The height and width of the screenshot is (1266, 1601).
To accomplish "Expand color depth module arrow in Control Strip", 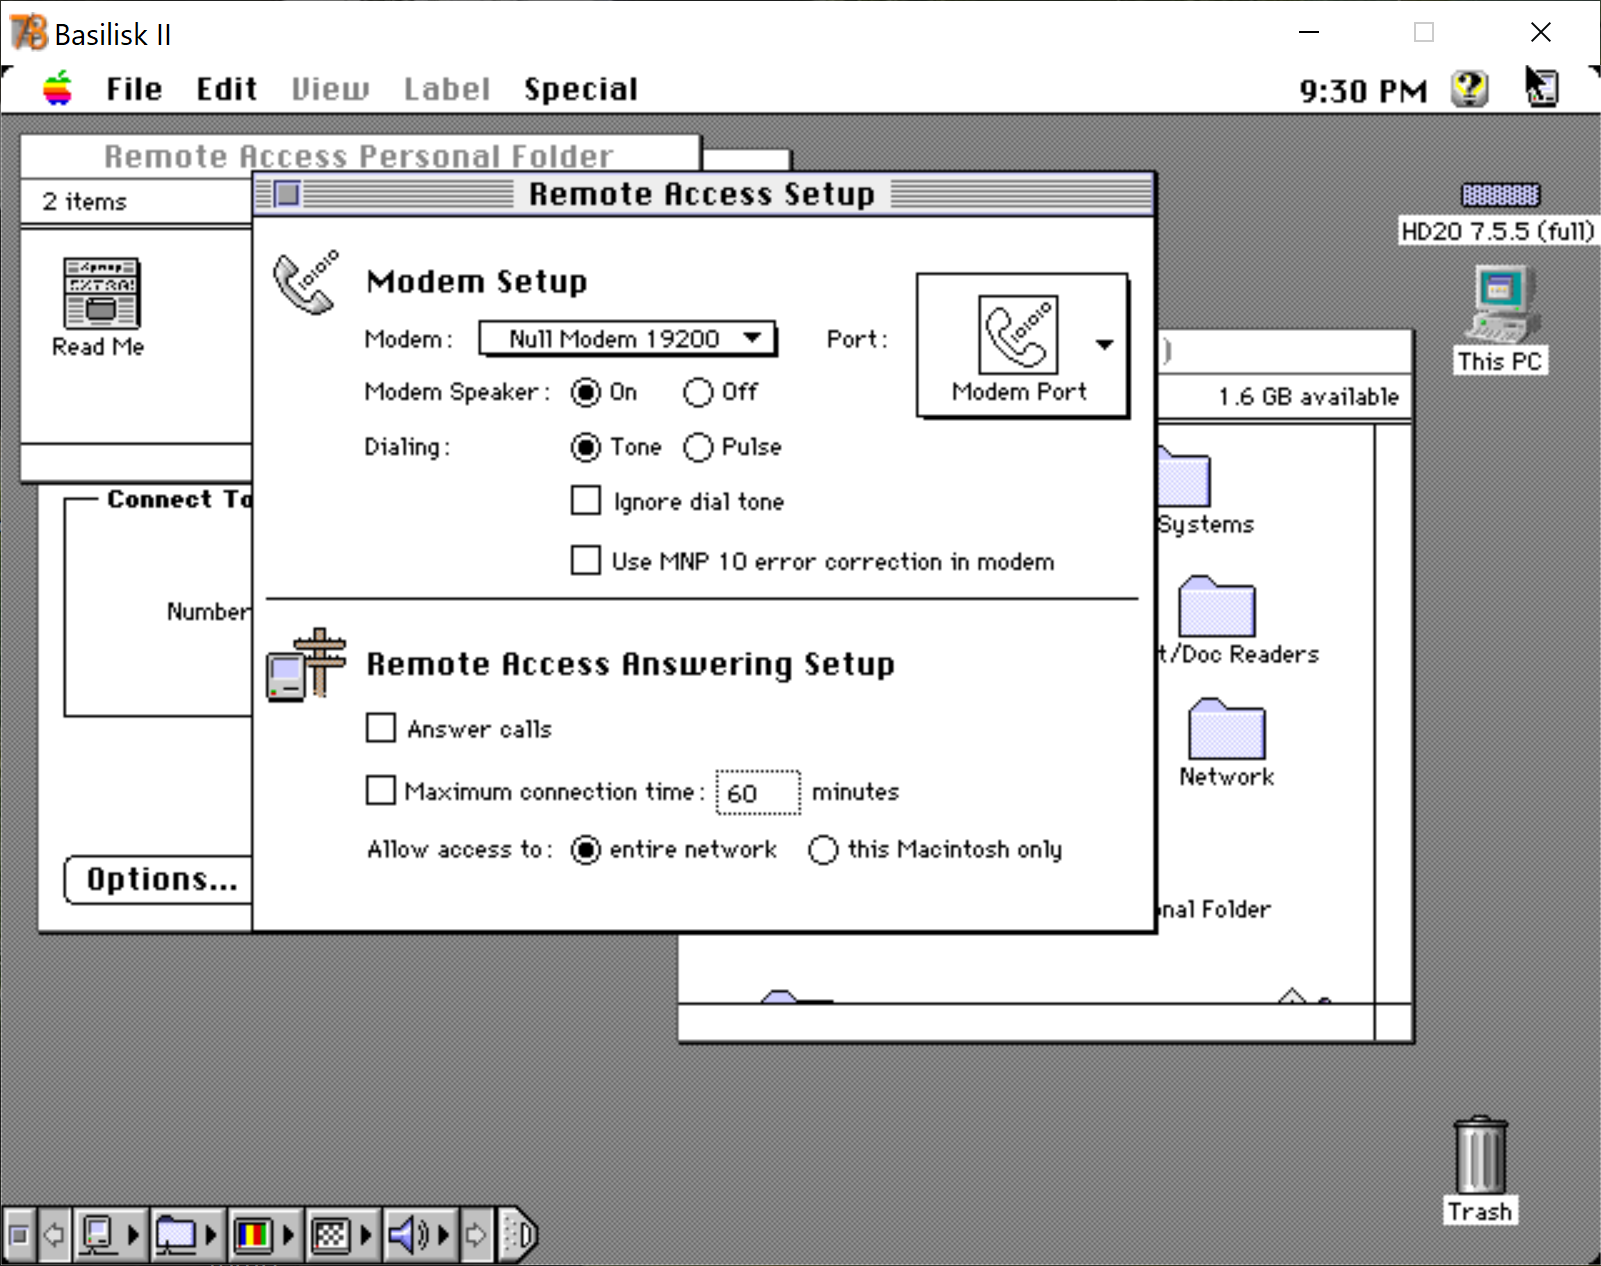I will pos(289,1236).
